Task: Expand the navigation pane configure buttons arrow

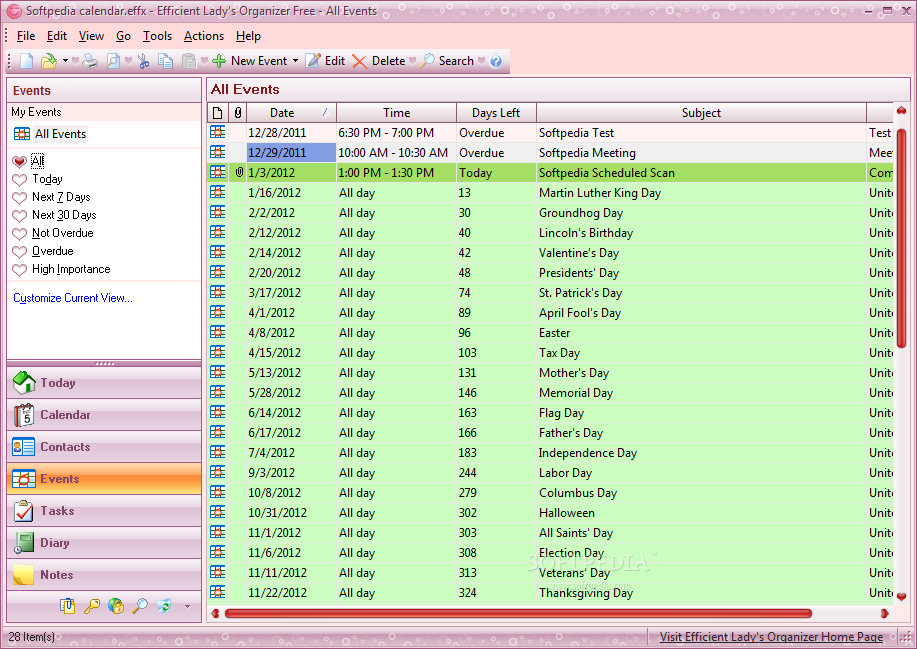Action: [x=187, y=606]
